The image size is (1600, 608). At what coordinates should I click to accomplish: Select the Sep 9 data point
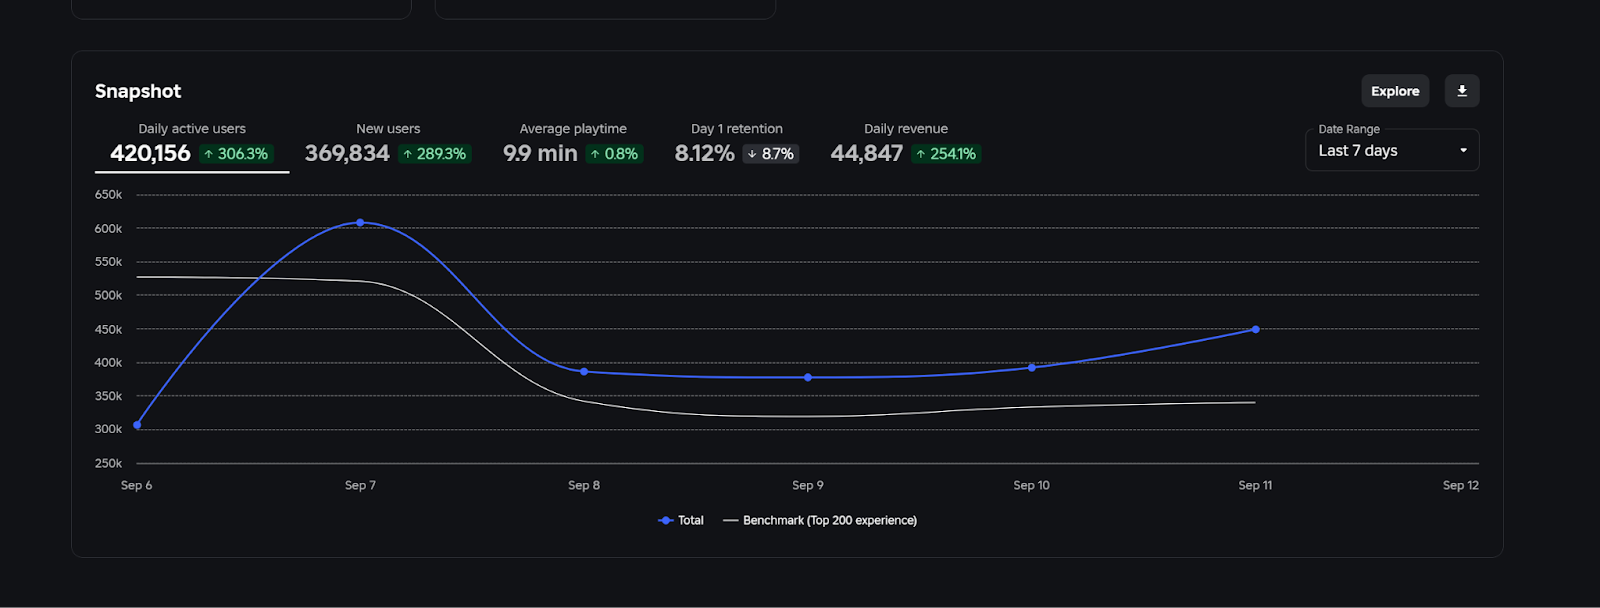tap(808, 377)
